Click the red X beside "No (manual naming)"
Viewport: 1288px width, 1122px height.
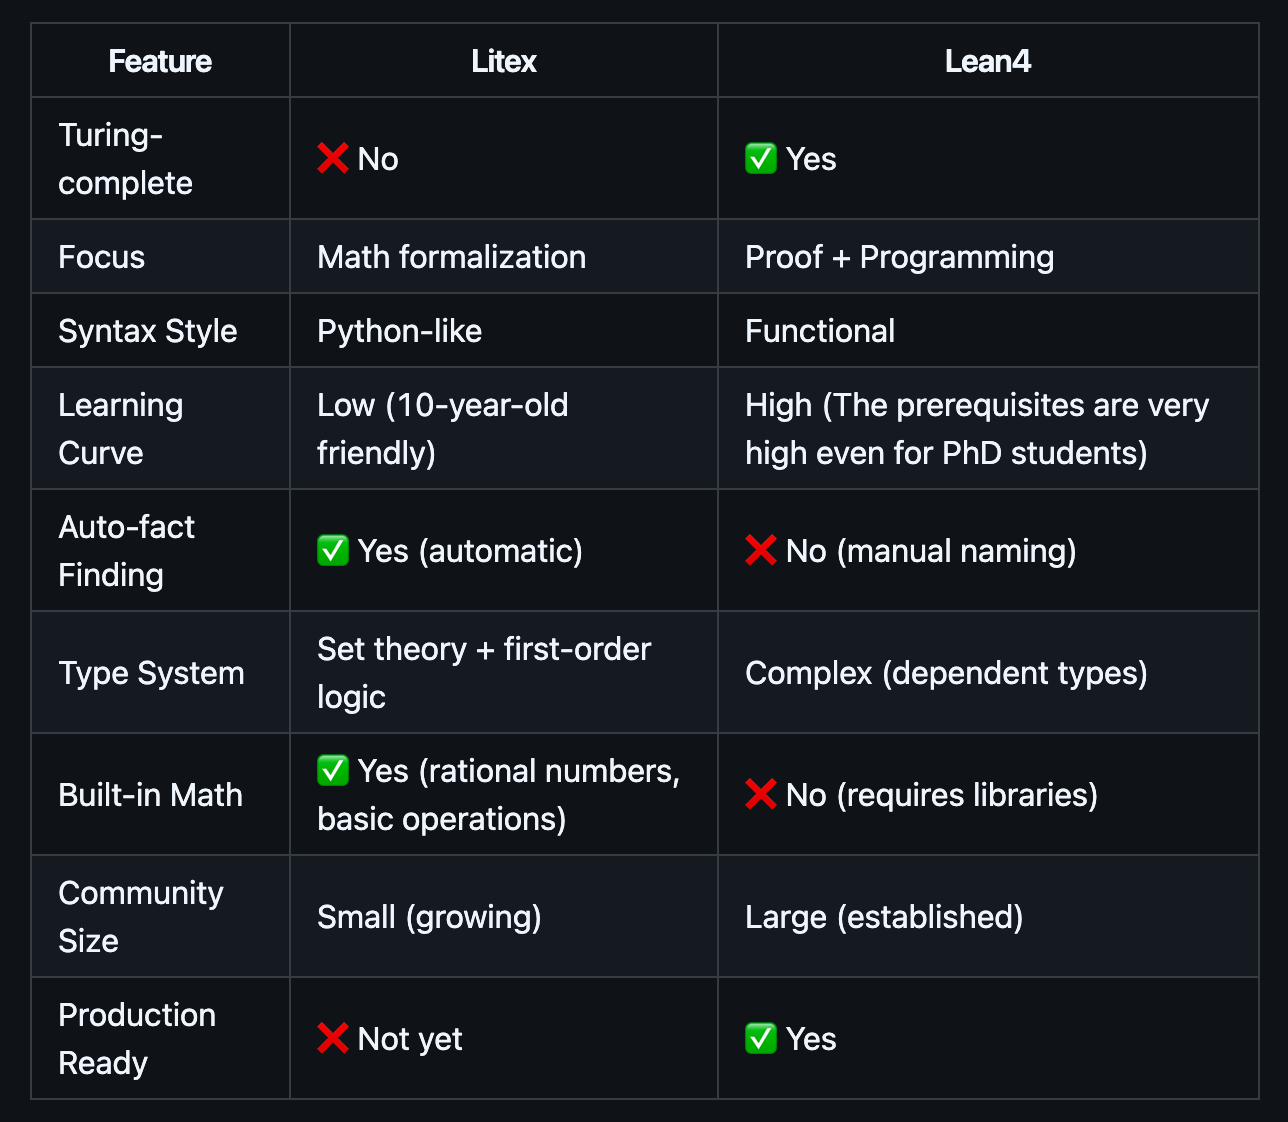pyautogui.click(x=760, y=550)
